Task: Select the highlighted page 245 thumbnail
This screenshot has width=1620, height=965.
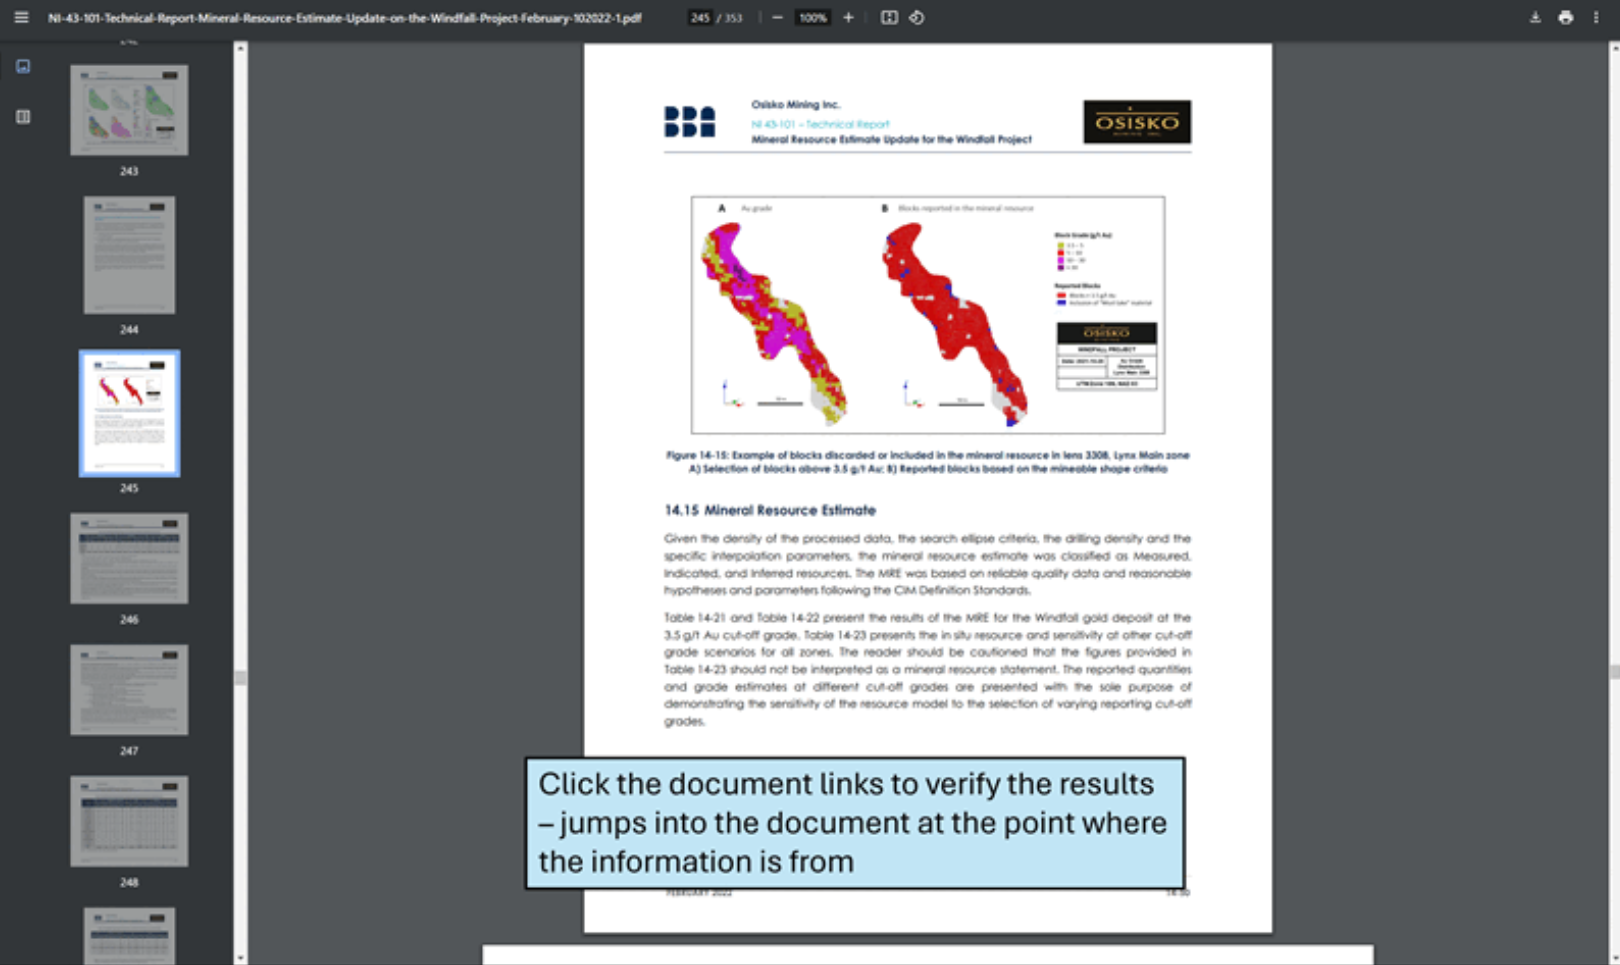Action: tap(129, 413)
